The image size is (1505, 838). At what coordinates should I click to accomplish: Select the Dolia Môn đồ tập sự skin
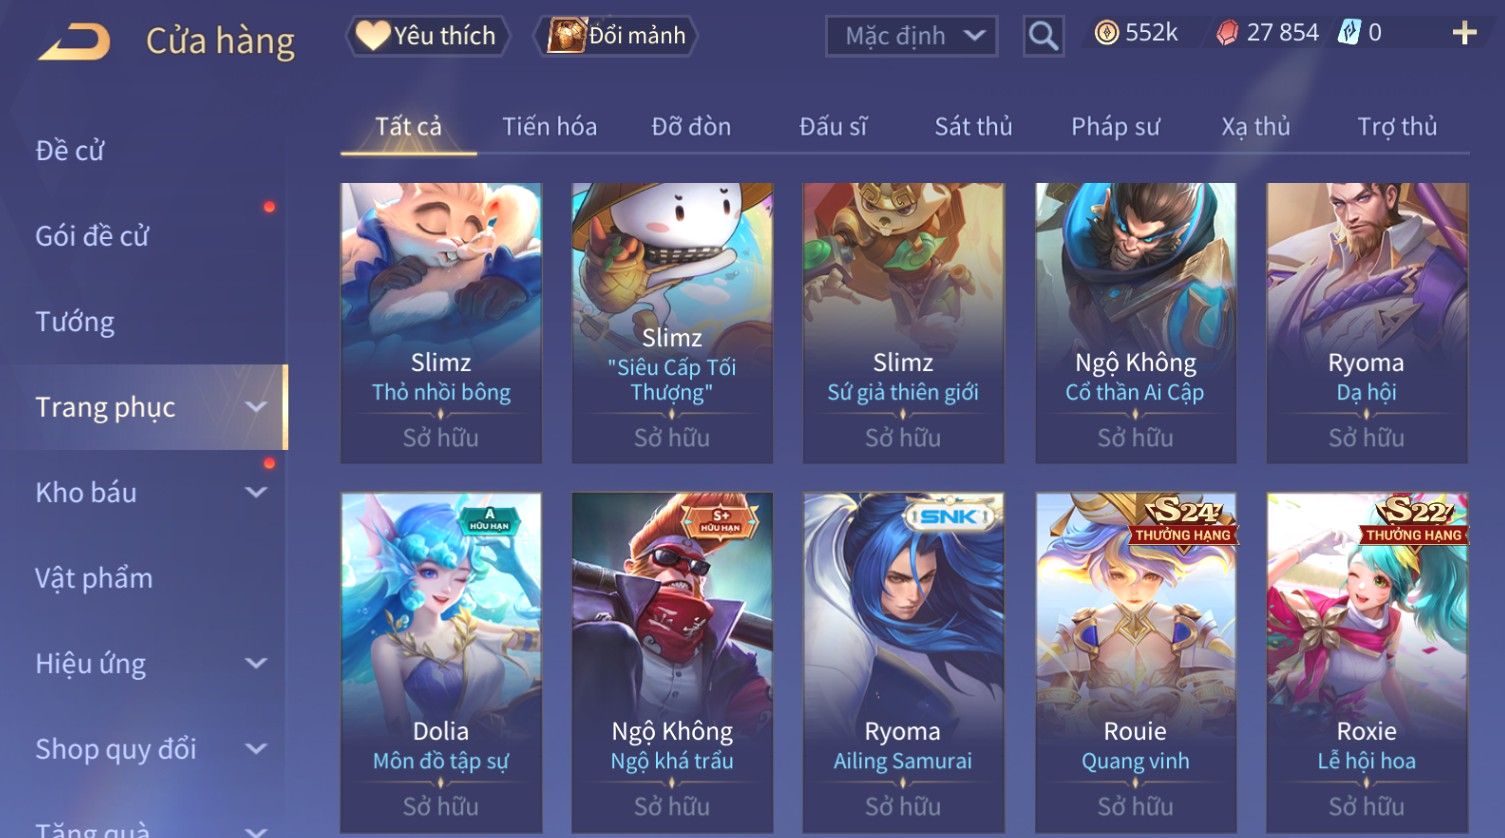point(441,662)
